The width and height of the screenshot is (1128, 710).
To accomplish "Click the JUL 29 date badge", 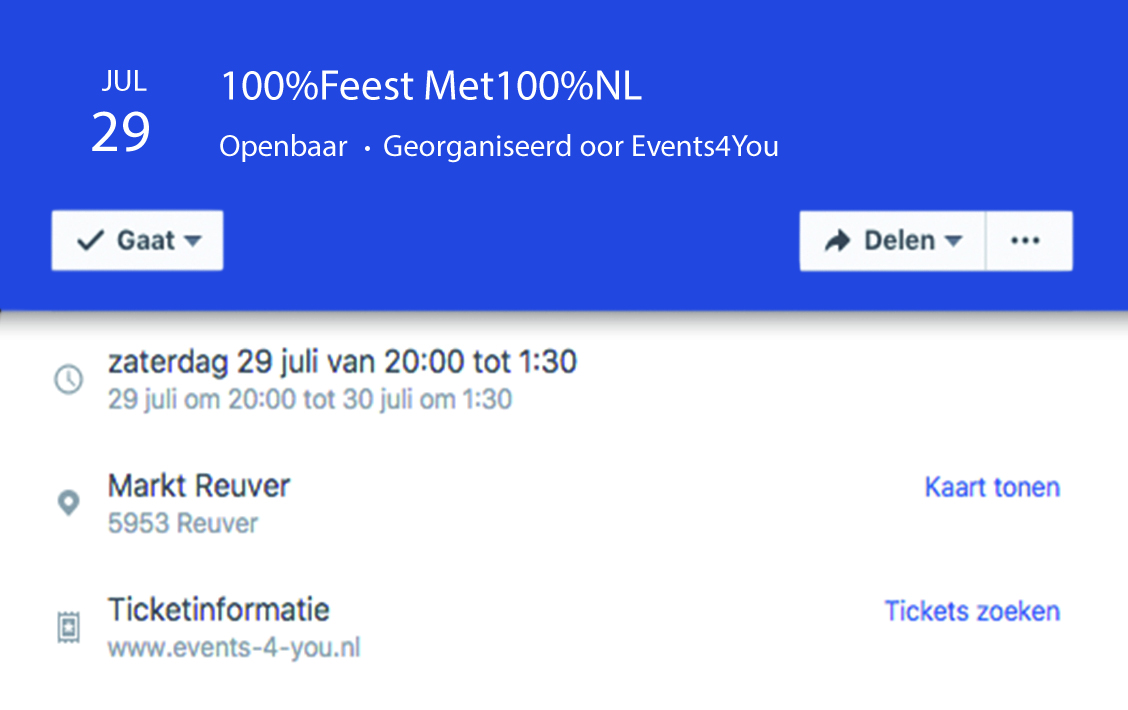I will pyautogui.click(x=122, y=111).
